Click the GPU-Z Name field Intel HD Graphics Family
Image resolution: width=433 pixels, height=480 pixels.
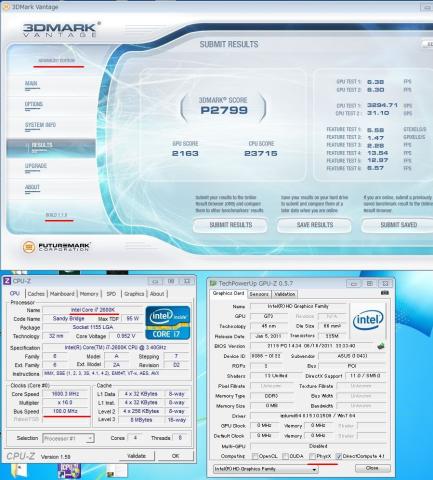299,306
